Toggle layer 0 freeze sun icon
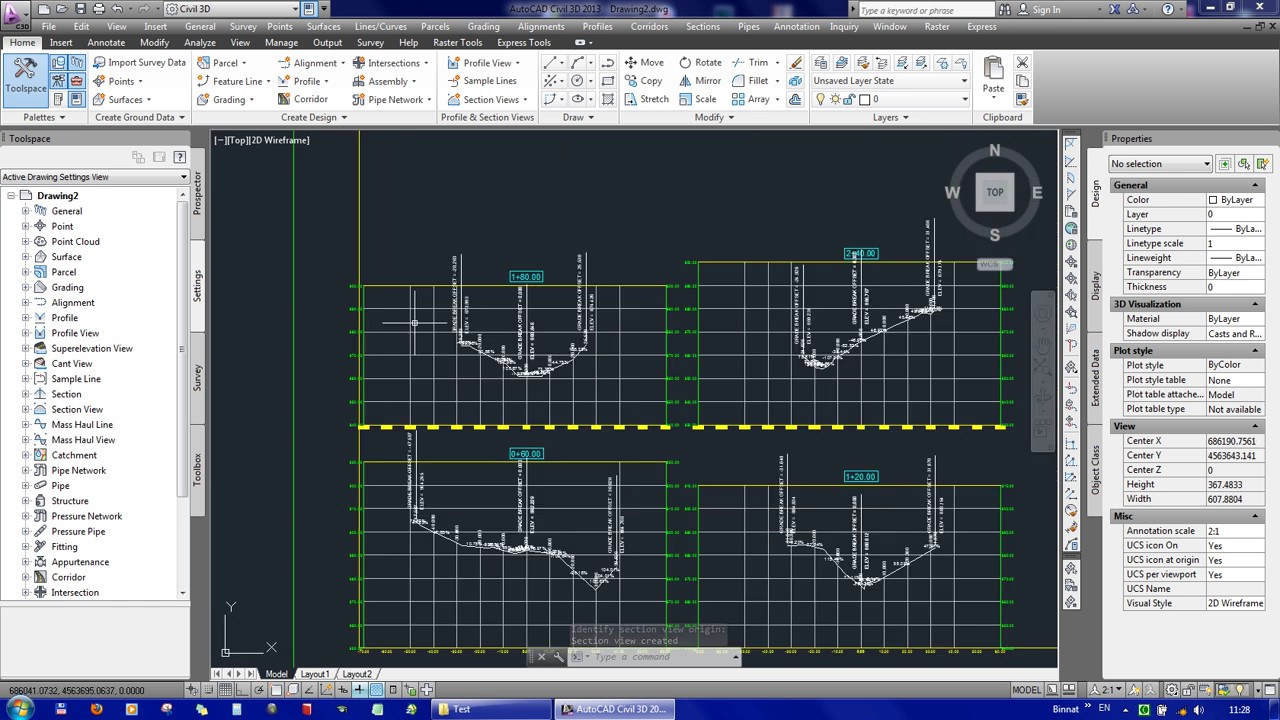This screenshot has height=720, width=1280. pyautogui.click(x=836, y=99)
